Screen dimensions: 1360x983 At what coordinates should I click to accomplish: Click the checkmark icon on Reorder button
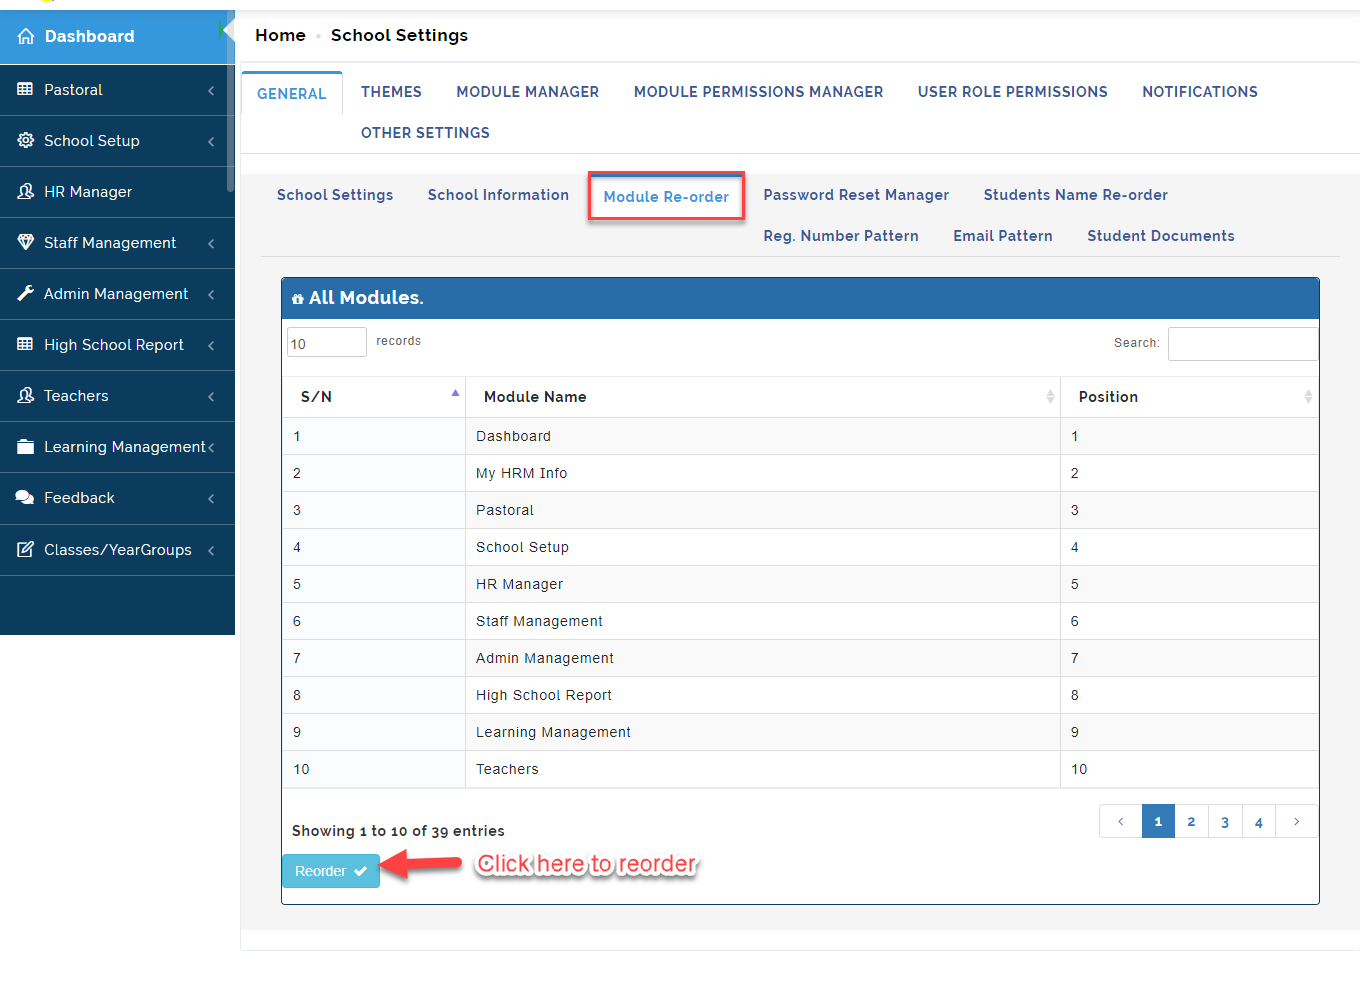[x=361, y=872]
